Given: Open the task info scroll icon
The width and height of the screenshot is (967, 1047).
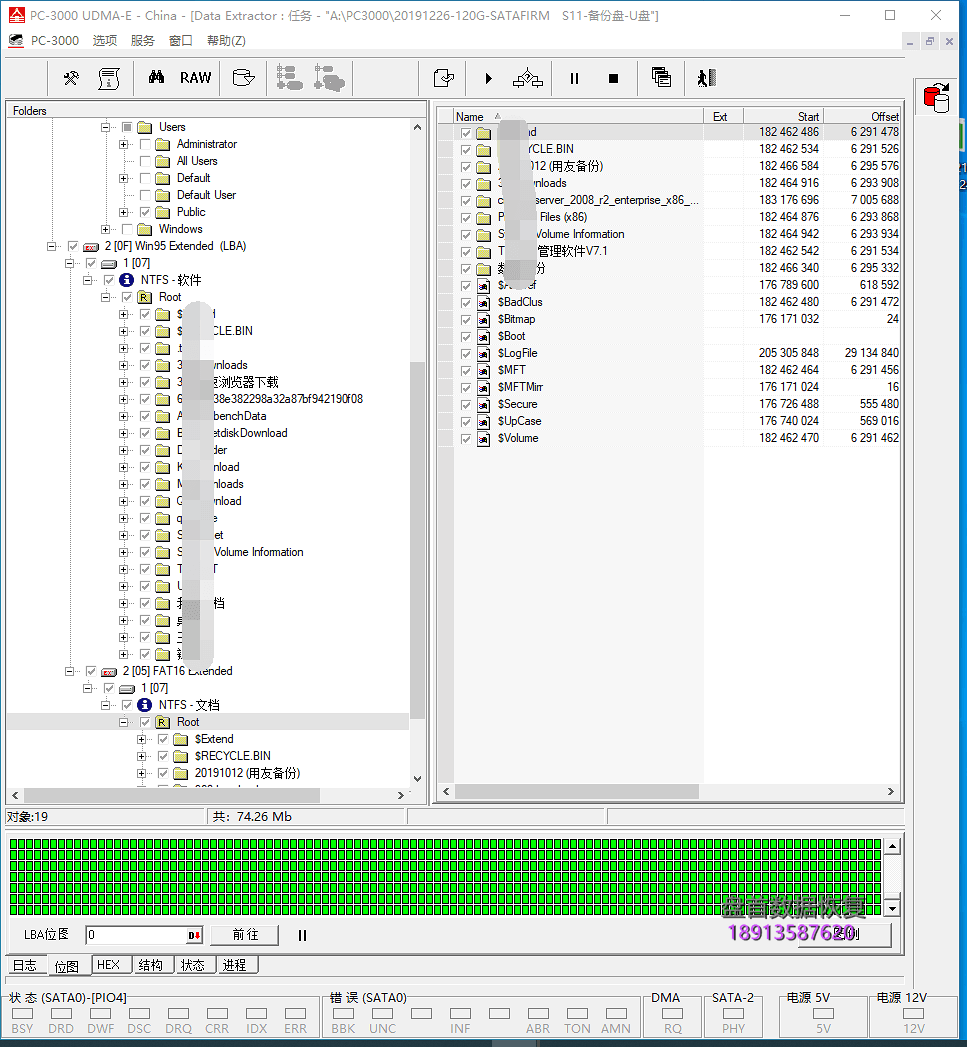Looking at the screenshot, I should (109, 78).
